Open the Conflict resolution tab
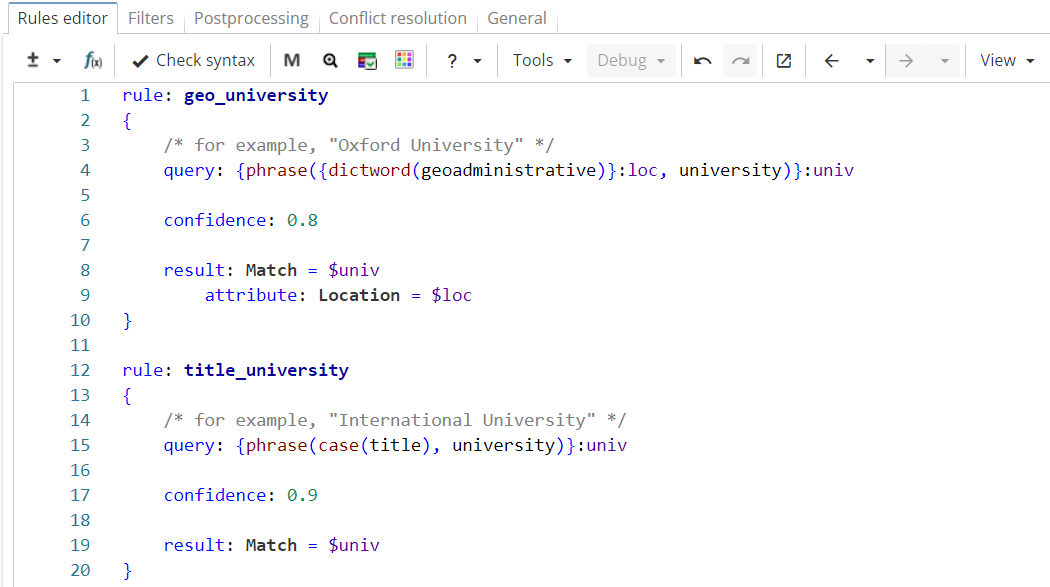 tap(397, 18)
